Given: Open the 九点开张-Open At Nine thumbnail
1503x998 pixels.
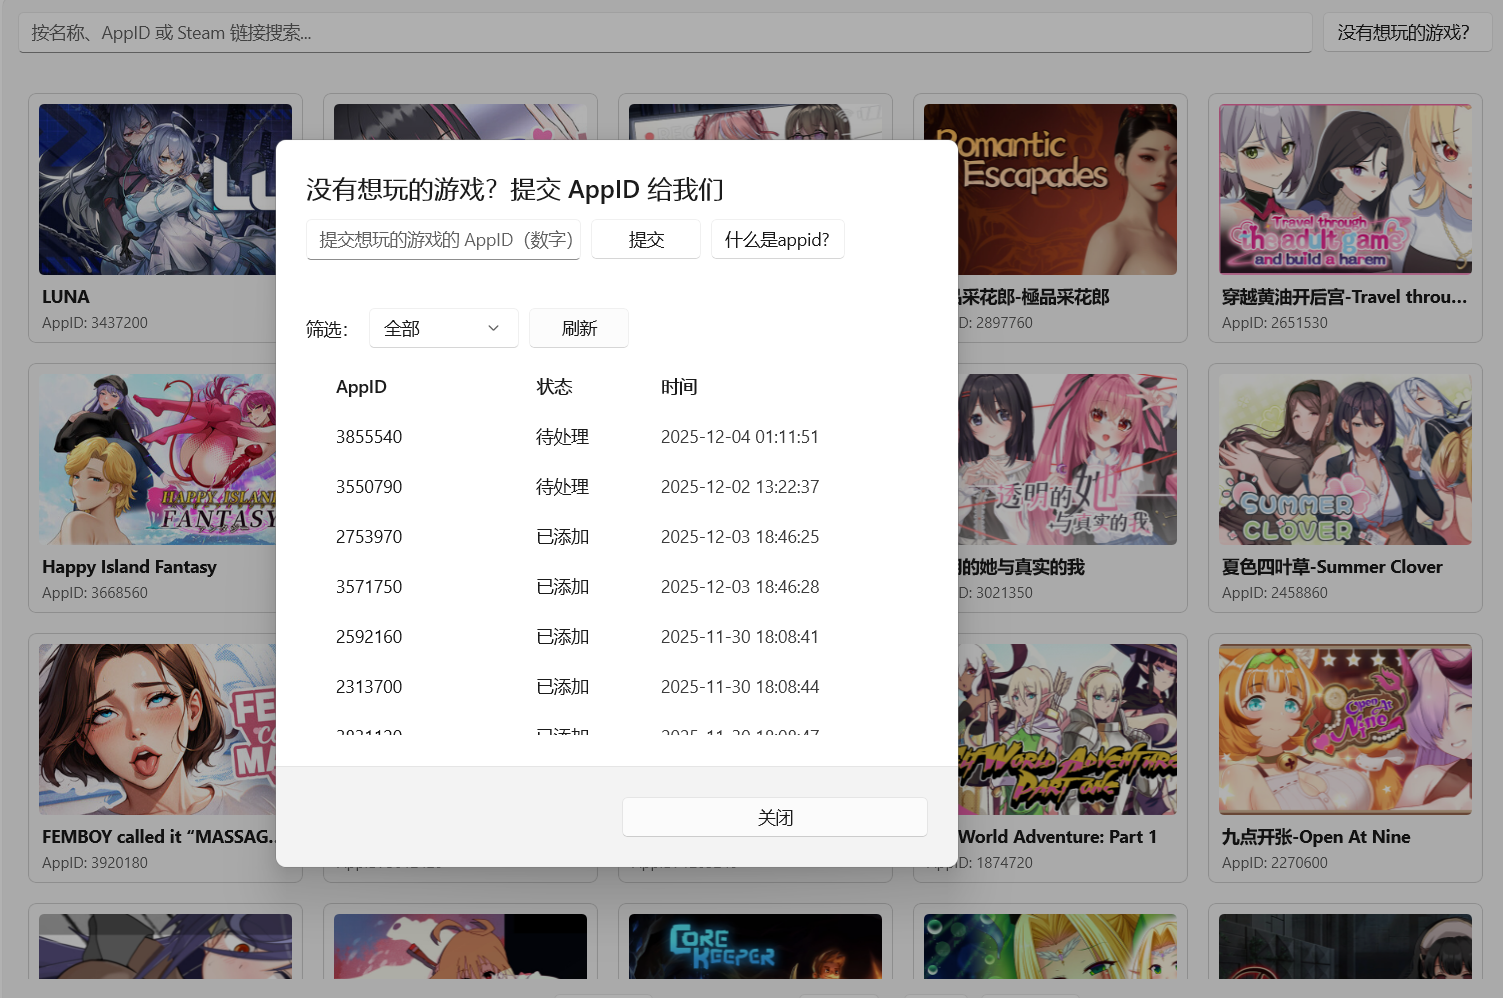Looking at the screenshot, I should tap(1345, 729).
